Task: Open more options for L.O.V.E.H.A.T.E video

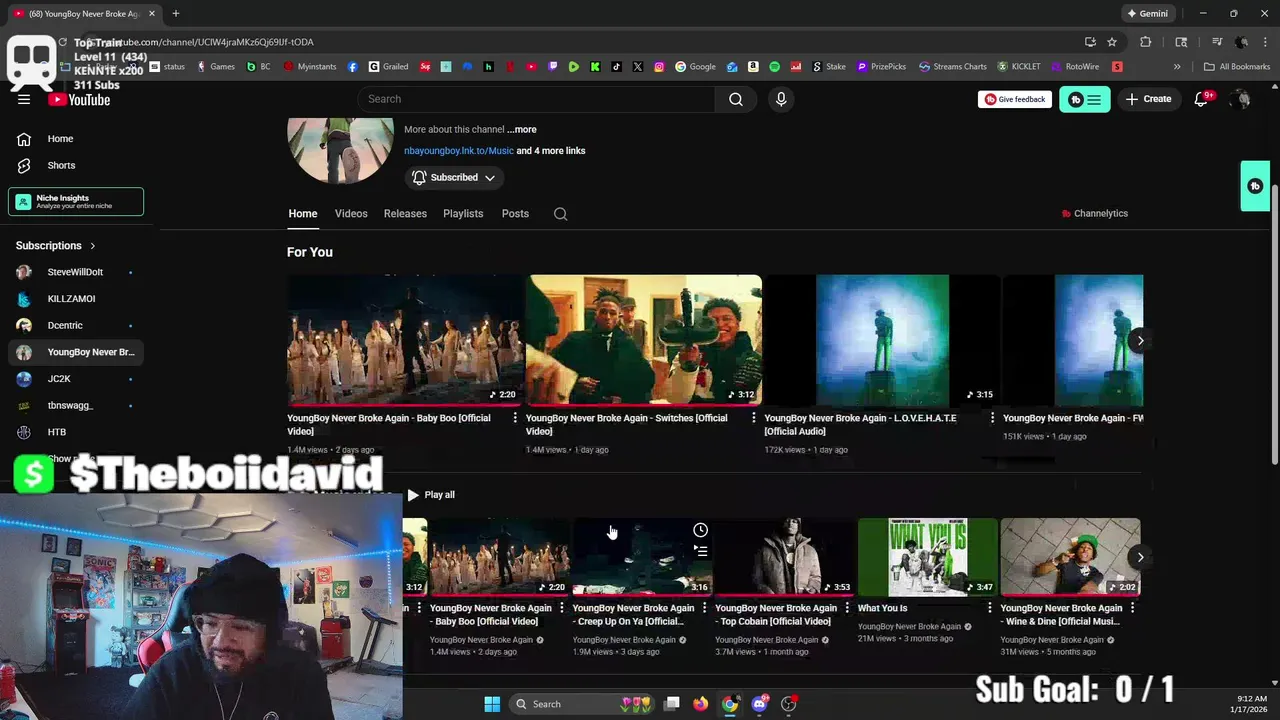Action: 992,418
